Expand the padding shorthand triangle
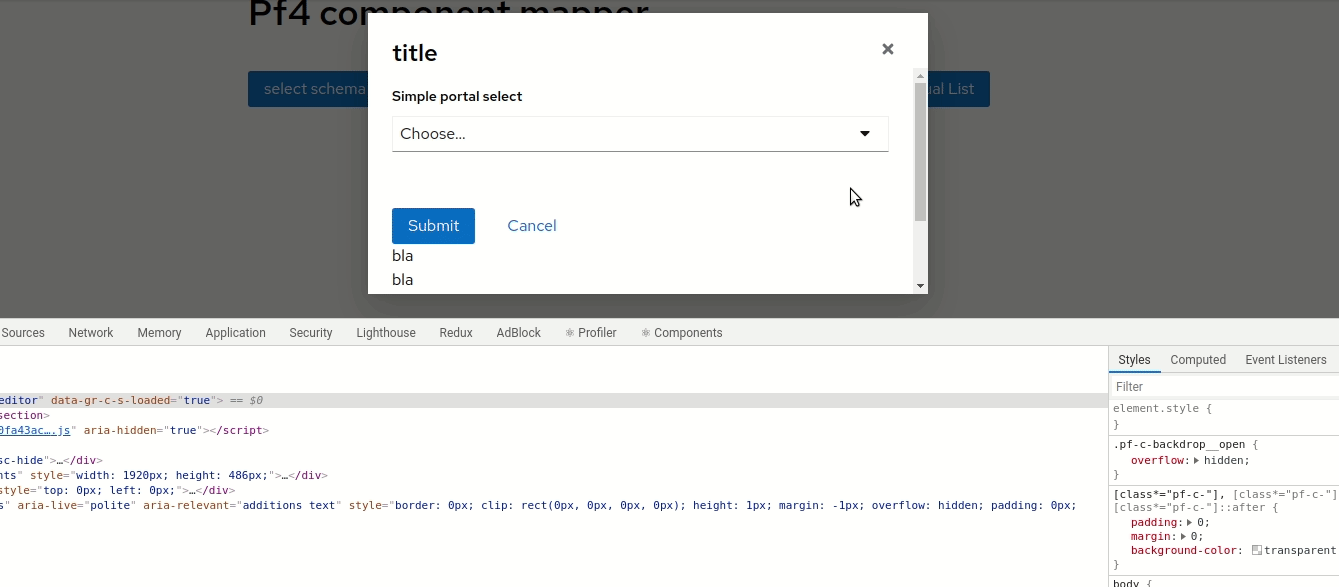 click(x=1189, y=523)
